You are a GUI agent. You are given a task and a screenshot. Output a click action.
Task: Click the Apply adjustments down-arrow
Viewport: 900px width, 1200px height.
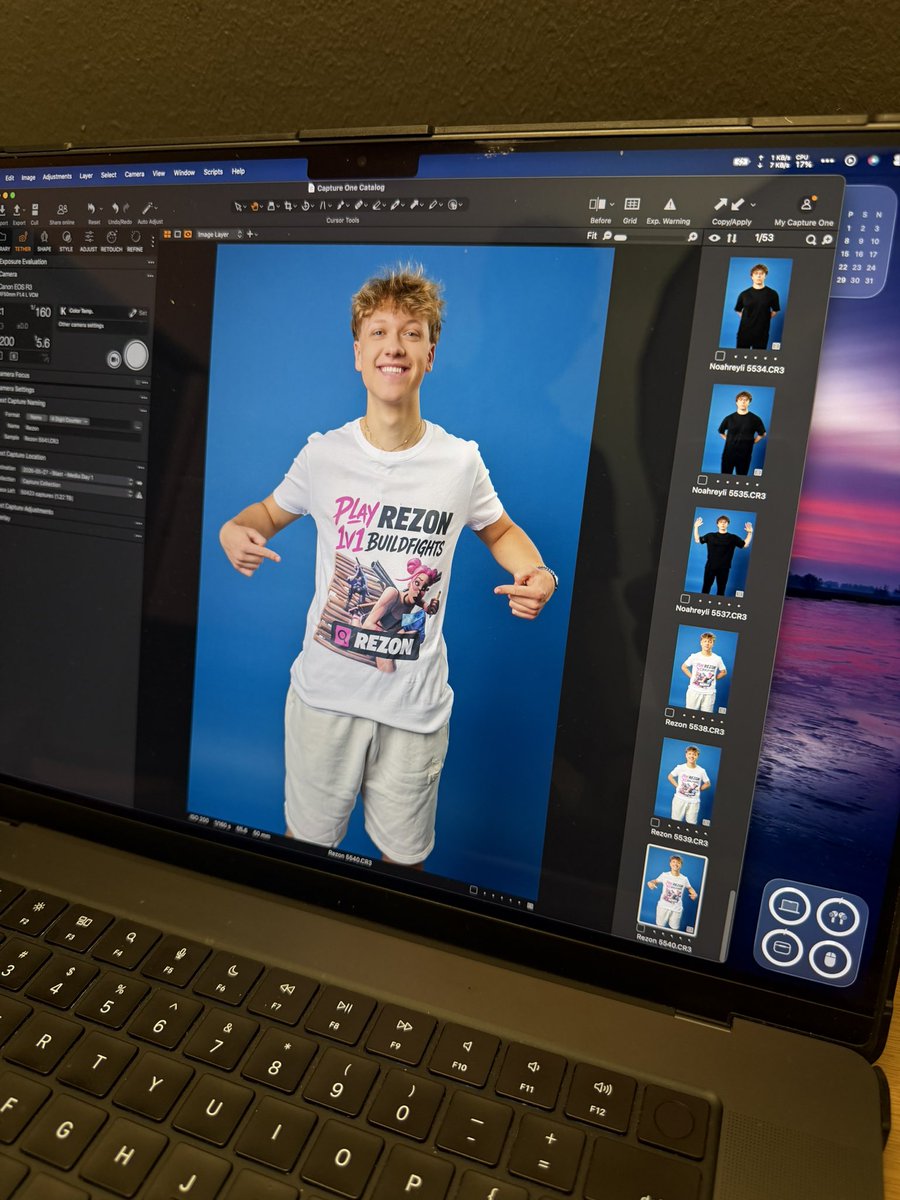point(738,204)
